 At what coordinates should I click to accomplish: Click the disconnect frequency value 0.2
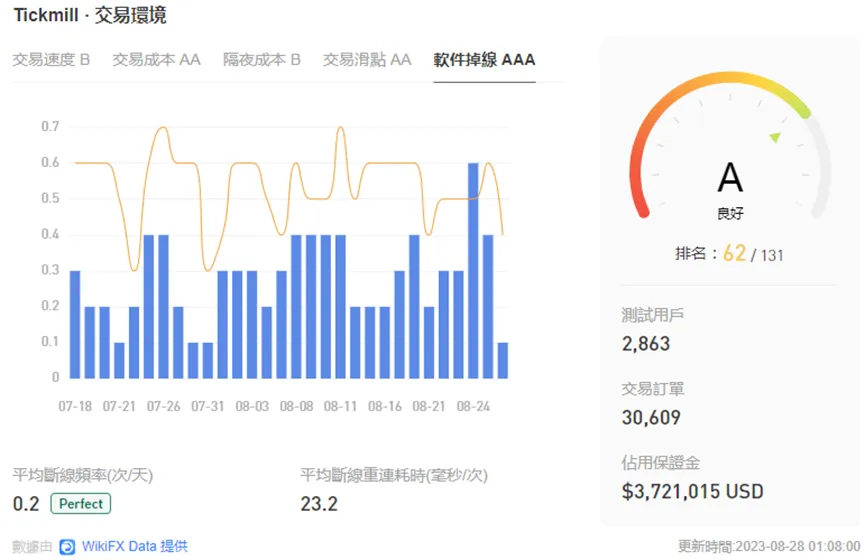(26, 504)
